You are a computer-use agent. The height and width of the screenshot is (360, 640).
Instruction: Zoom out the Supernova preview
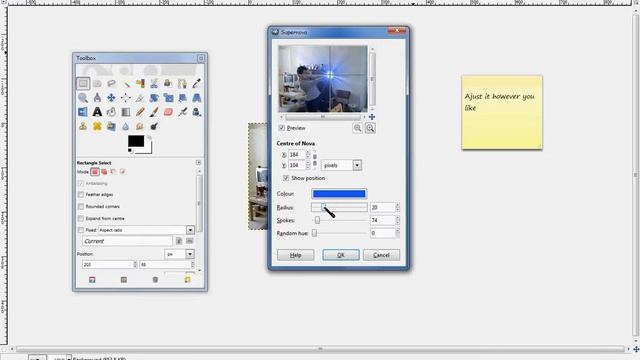point(357,128)
